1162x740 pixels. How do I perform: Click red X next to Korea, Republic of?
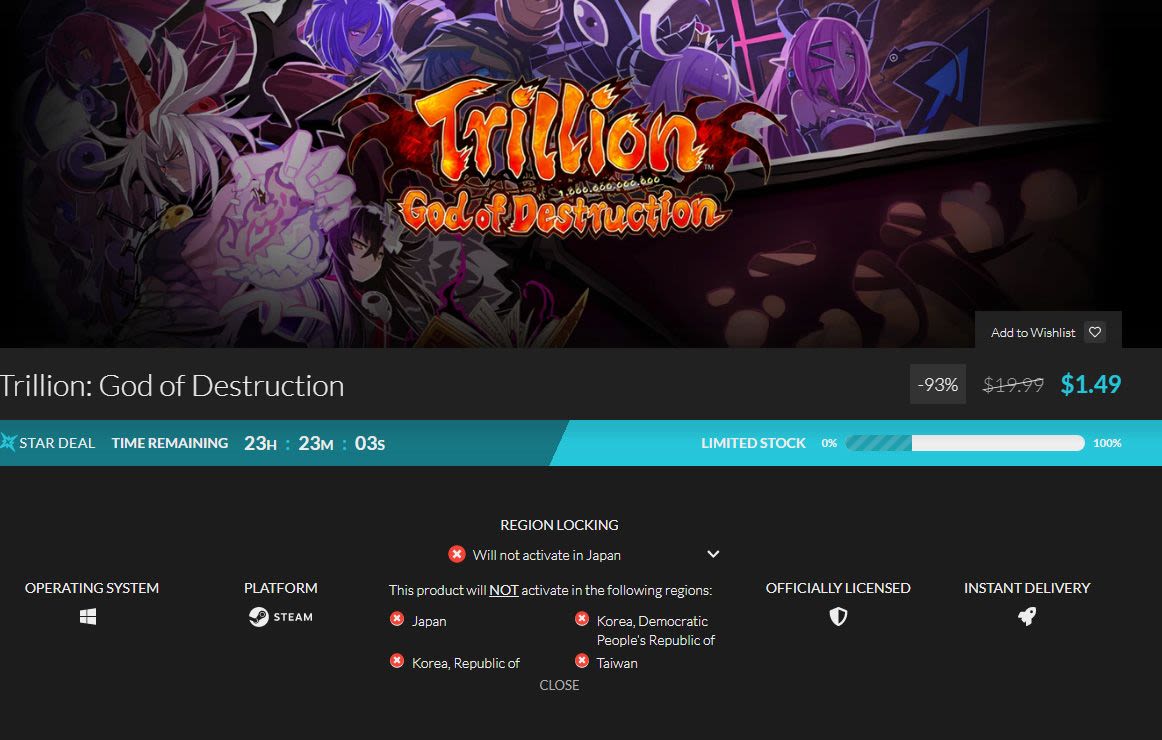pyautogui.click(x=397, y=661)
